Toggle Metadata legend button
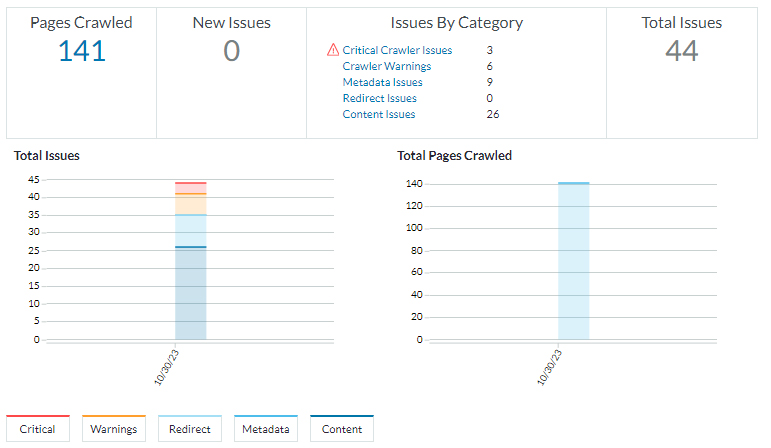 [x=266, y=429]
